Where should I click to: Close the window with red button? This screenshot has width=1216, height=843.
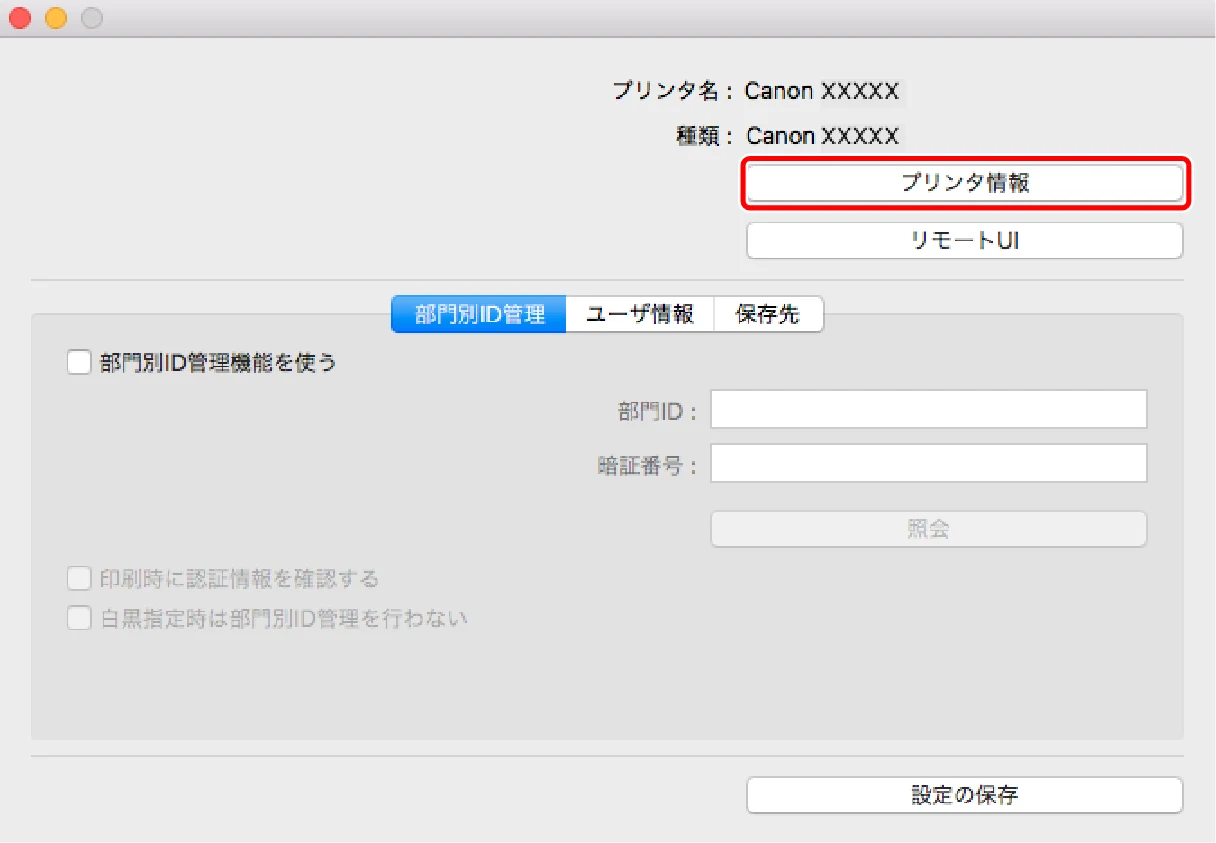pyautogui.click(x=19, y=18)
